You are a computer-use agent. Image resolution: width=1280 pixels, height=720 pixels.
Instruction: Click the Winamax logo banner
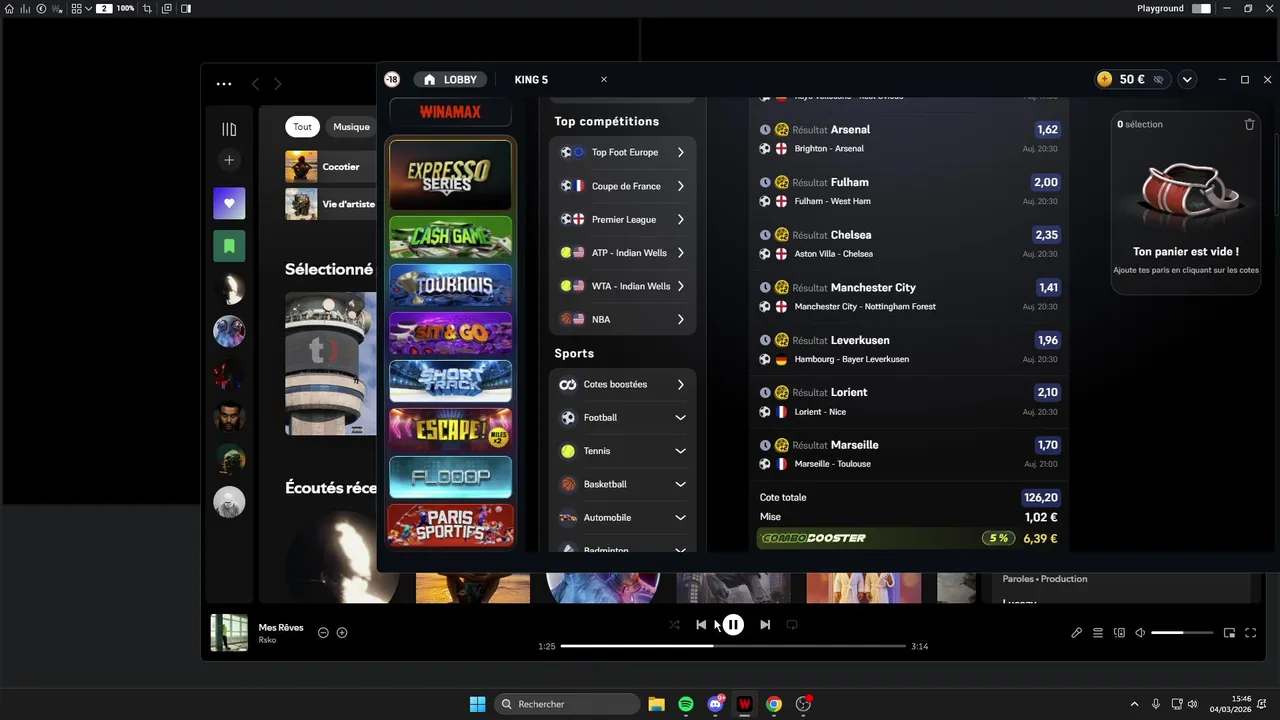point(450,112)
